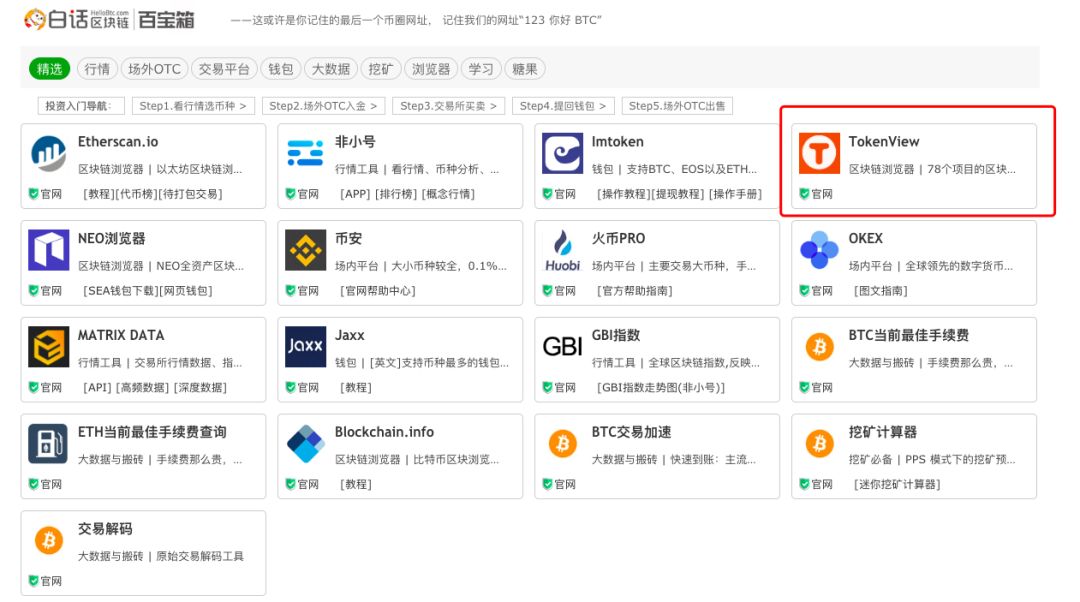The image size is (1080, 602).
Task: Click Step4.提回钱包 navigation button
Action: [563, 106]
